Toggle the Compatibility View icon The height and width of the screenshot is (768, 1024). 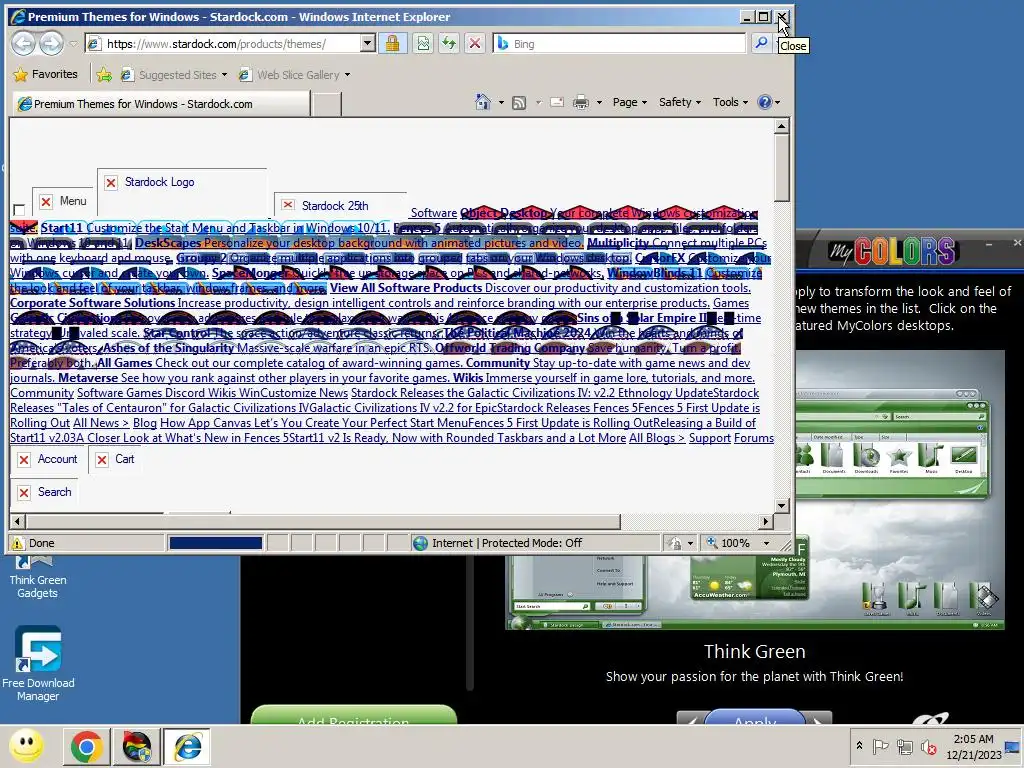tap(423, 44)
